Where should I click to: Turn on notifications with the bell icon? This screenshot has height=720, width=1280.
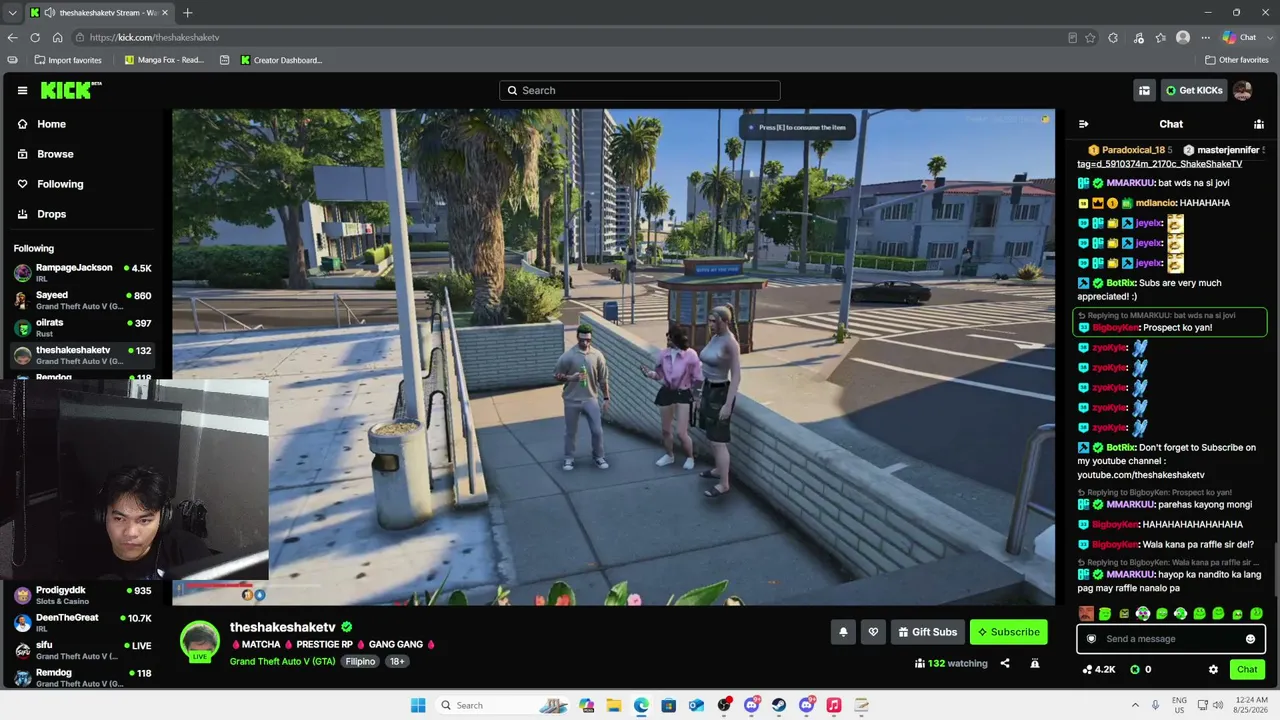click(x=843, y=632)
